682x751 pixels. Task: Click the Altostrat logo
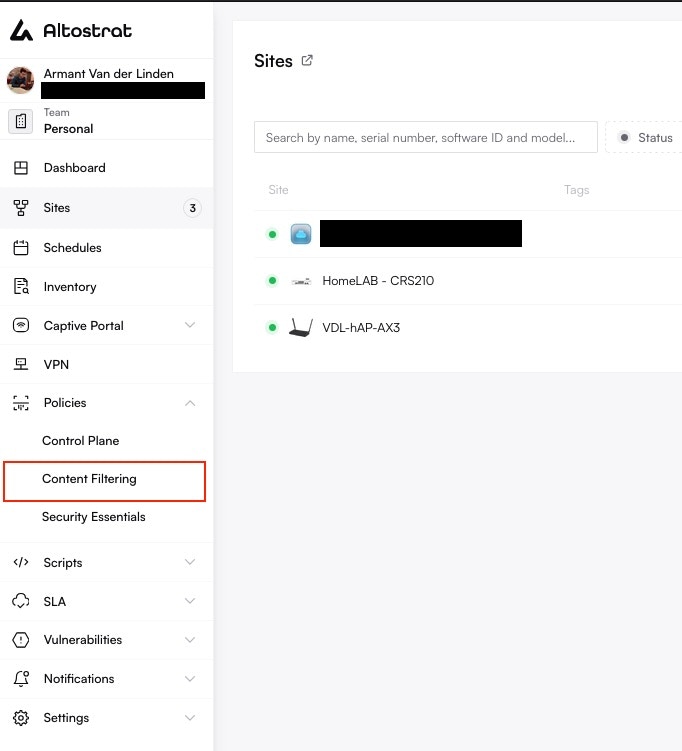click(70, 30)
